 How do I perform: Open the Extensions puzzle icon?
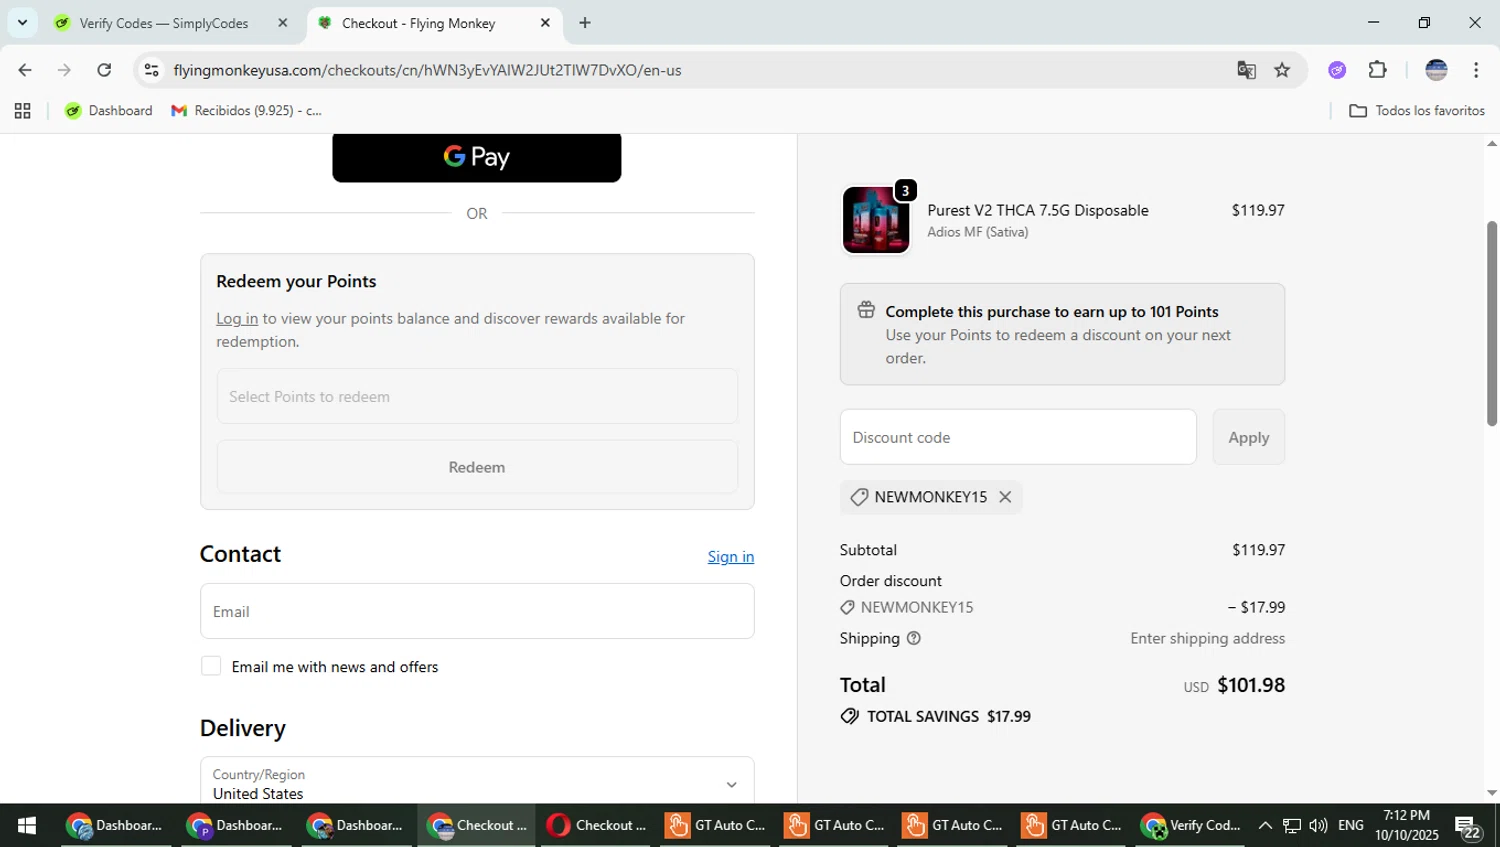[x=1378, y=70]
